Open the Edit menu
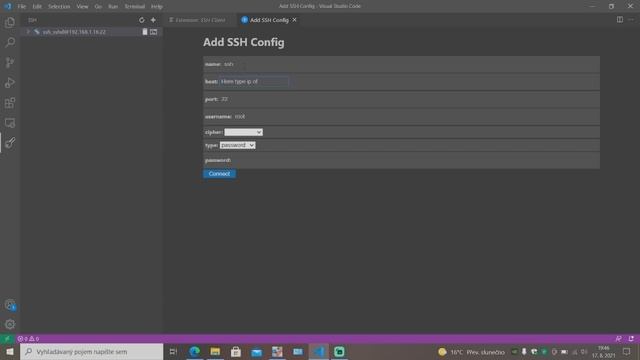 (x=37, y=7)
